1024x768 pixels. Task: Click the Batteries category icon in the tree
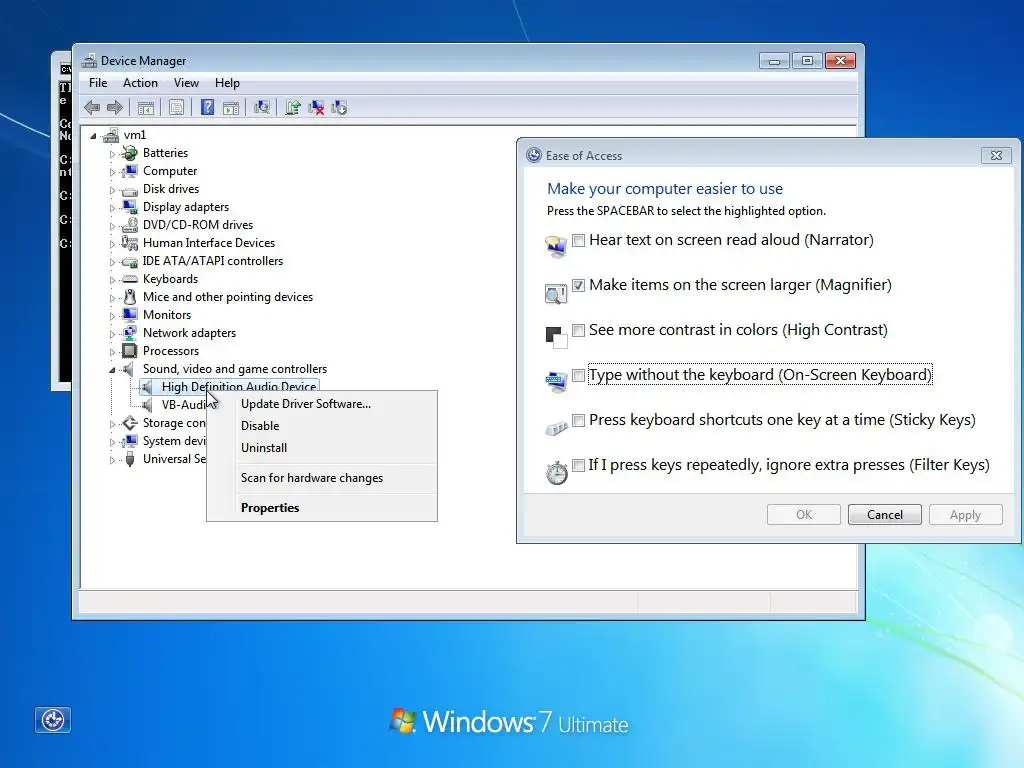click(x=130, y=153)
